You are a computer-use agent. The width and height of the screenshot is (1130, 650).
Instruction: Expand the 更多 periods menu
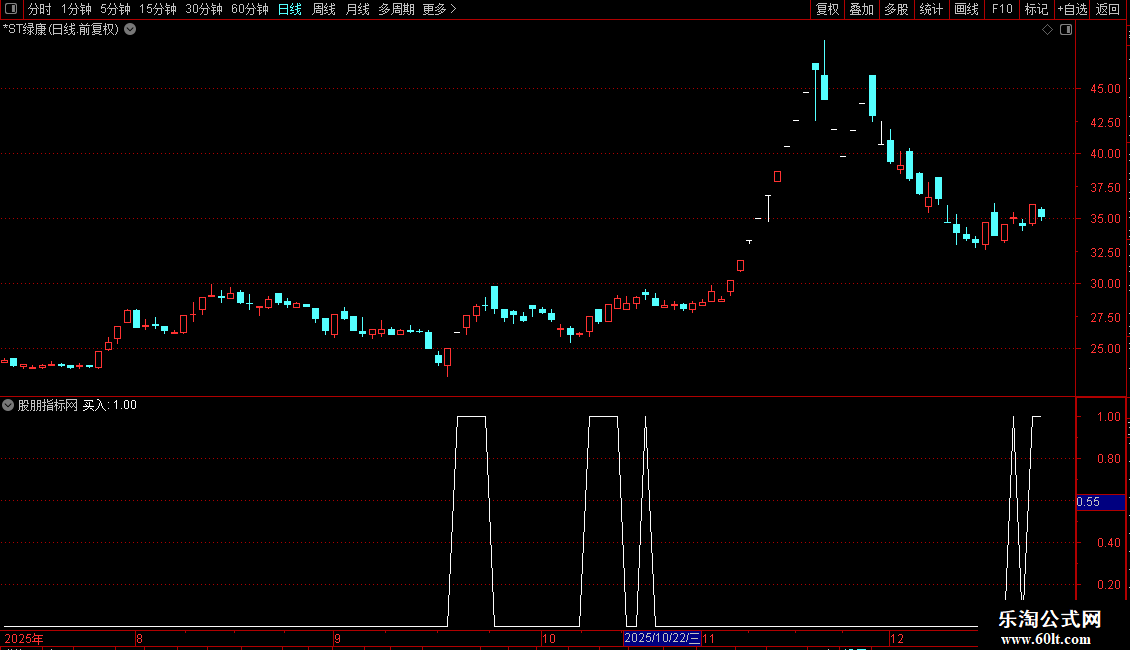coord(439,9)
